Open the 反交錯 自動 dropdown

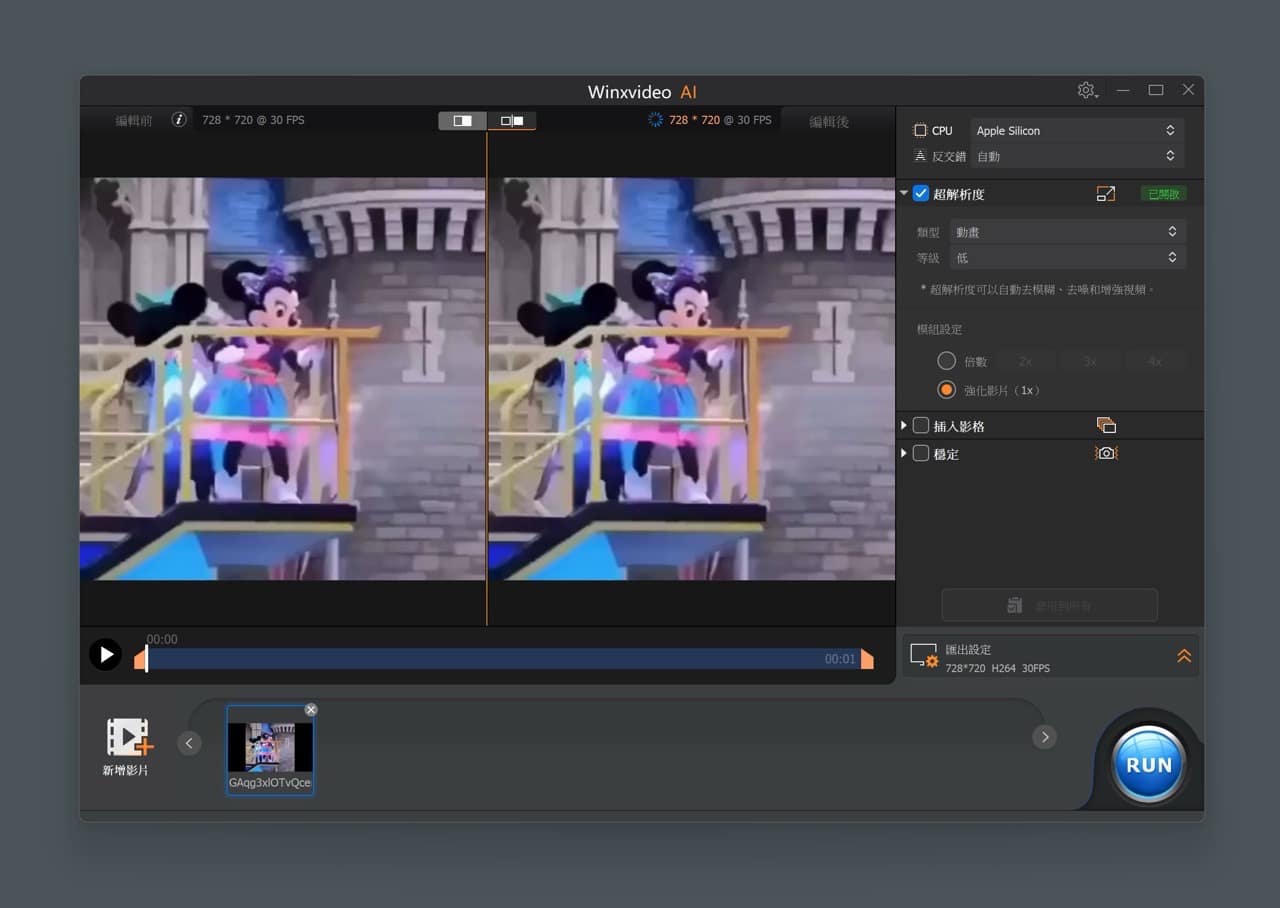click(x=1077, y=157)
